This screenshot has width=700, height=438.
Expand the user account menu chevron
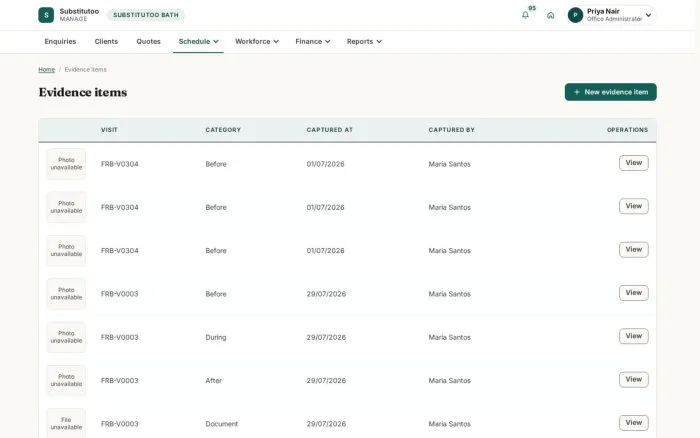point(648,15)
